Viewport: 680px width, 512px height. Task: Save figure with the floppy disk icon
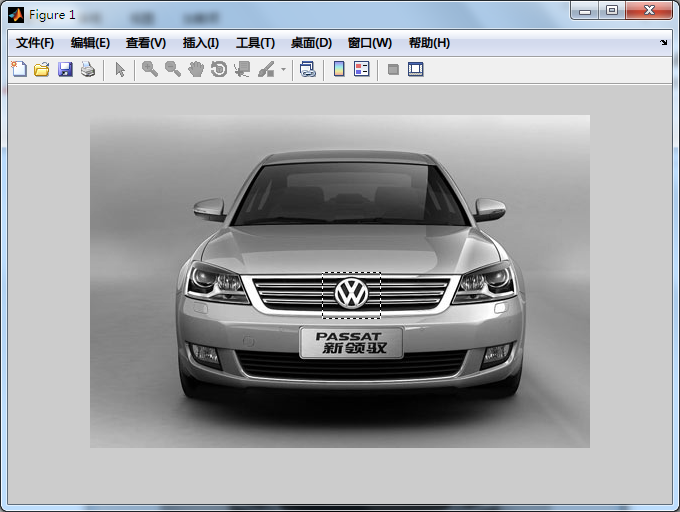click(x=65, y=69)
